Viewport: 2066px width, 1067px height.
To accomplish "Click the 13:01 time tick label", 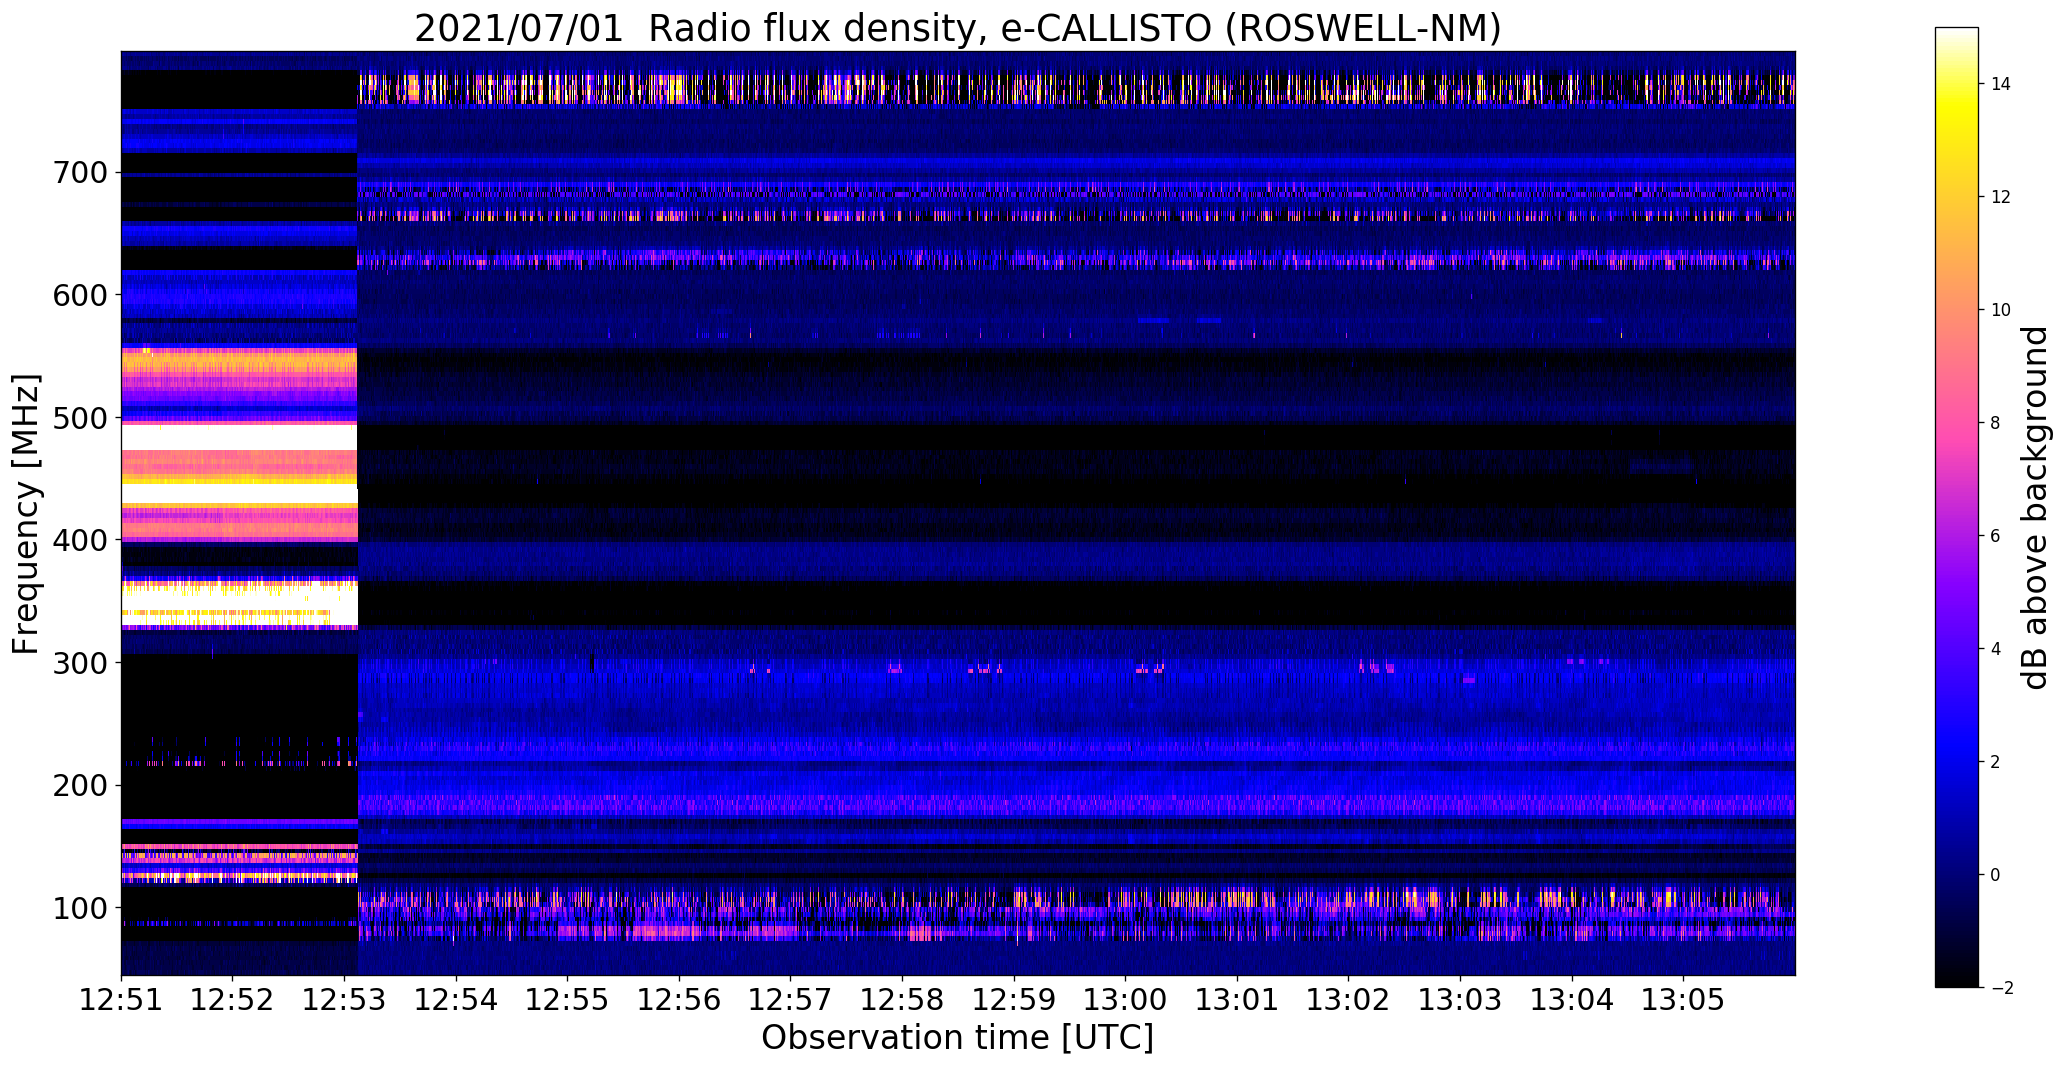I will (1238, 1001).
